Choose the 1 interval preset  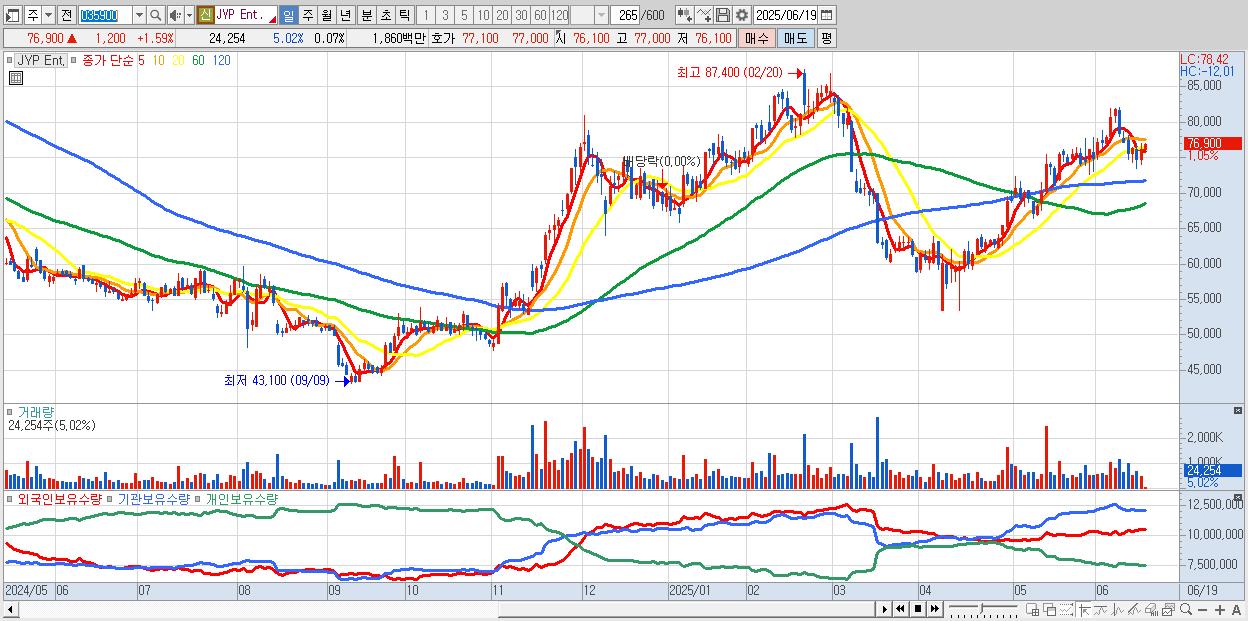[x=425, y=15]
